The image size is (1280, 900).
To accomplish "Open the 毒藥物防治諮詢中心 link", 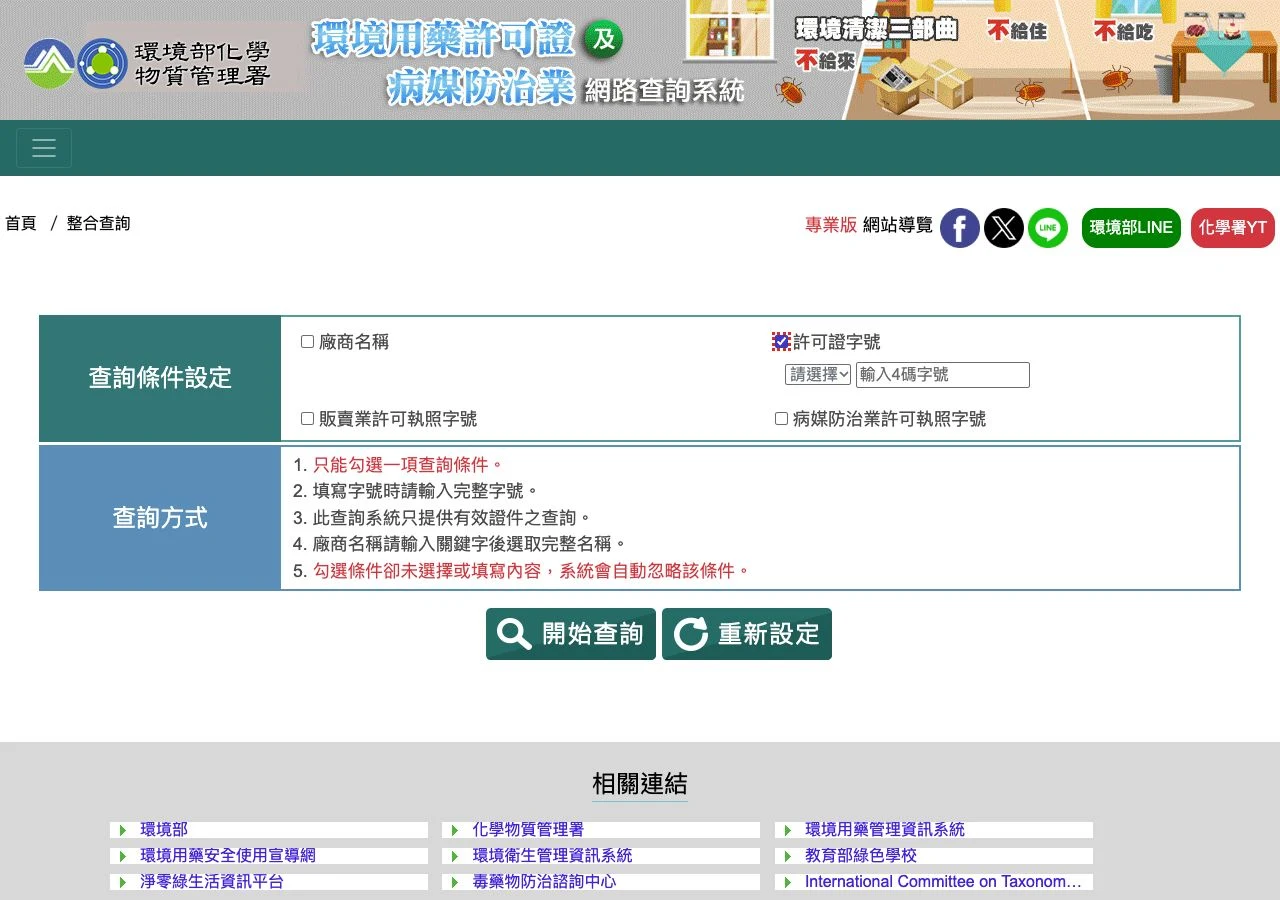I will click(x=544, y=882).
